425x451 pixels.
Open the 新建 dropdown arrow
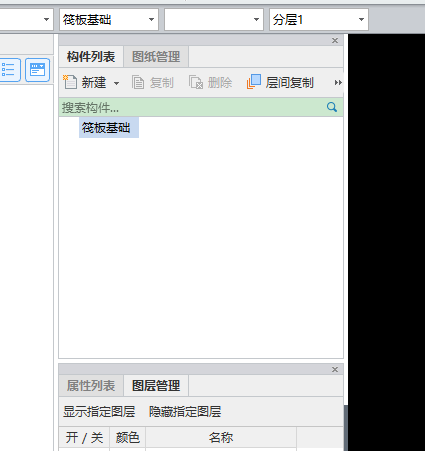point(116,83)
